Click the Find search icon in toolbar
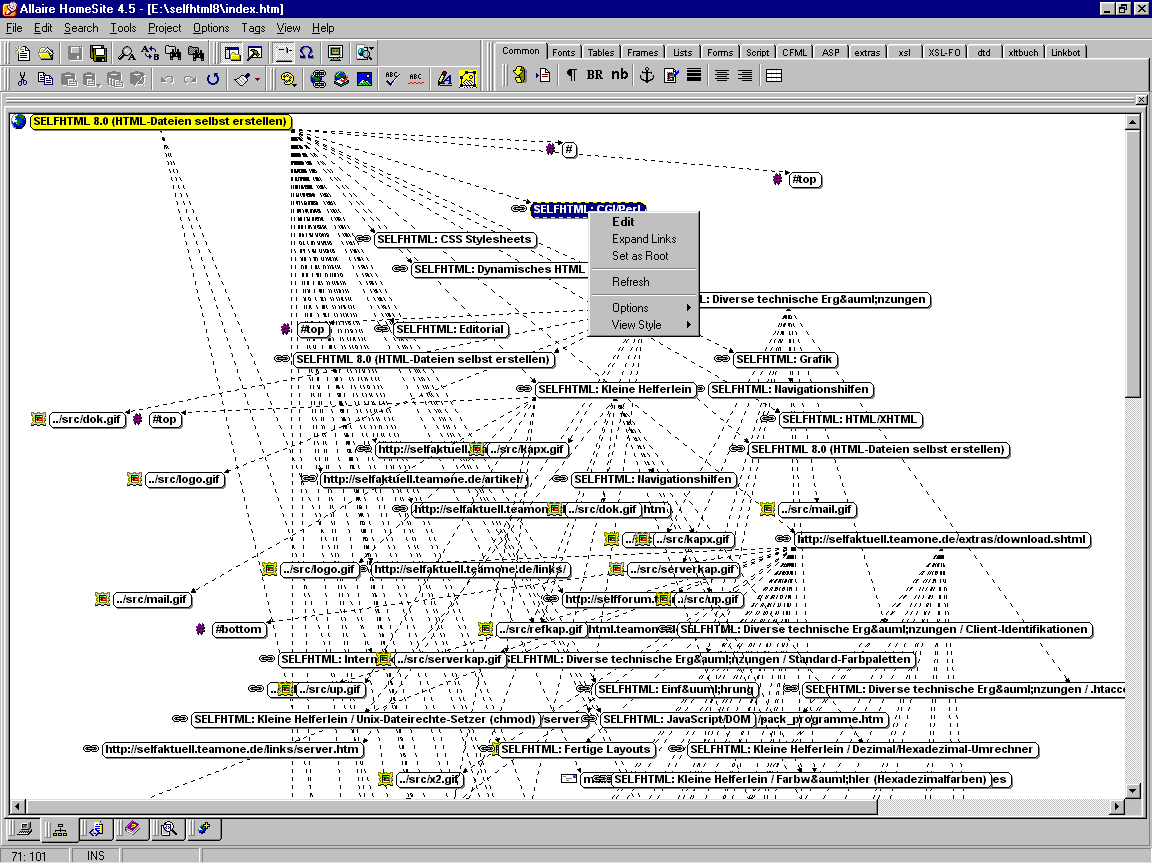Viewport: 1152px width, 864px height. coord(127,53)
